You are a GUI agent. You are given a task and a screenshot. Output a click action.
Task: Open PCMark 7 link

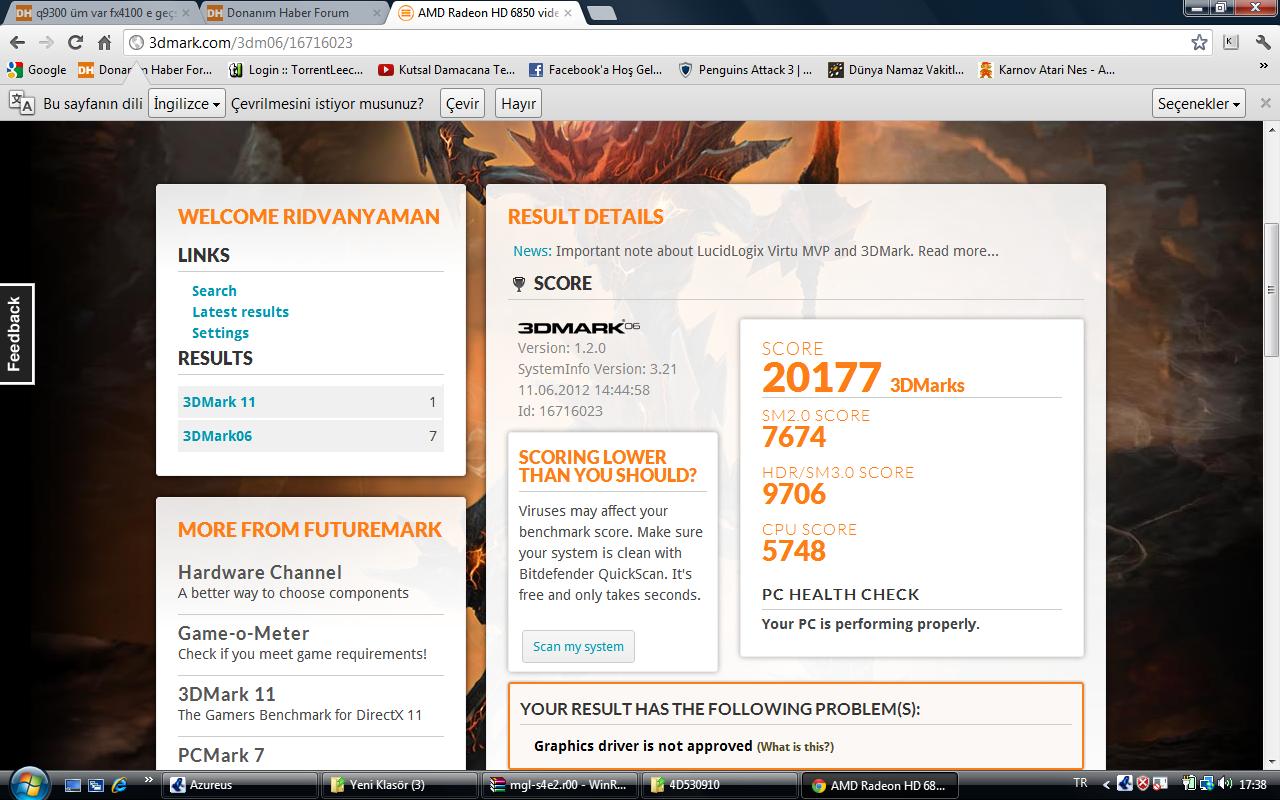pyautogui.click(x=221, y=755)
